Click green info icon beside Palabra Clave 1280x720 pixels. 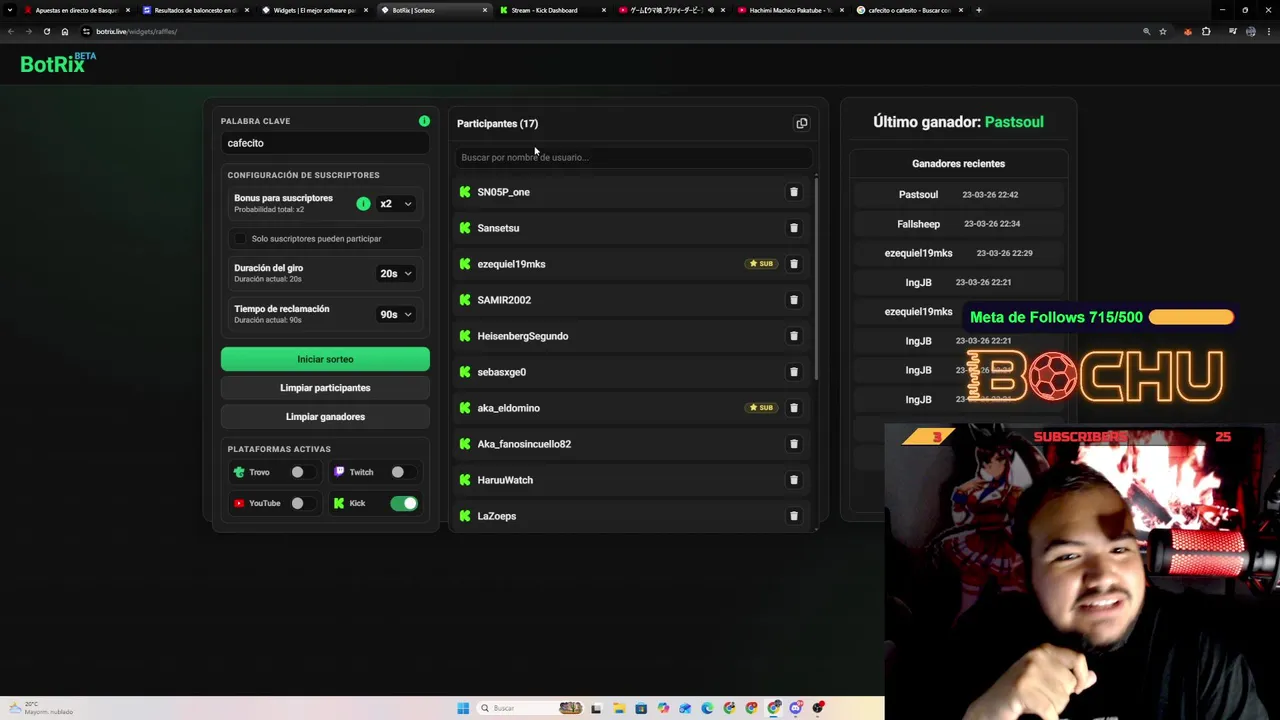(x=424, y=121)
